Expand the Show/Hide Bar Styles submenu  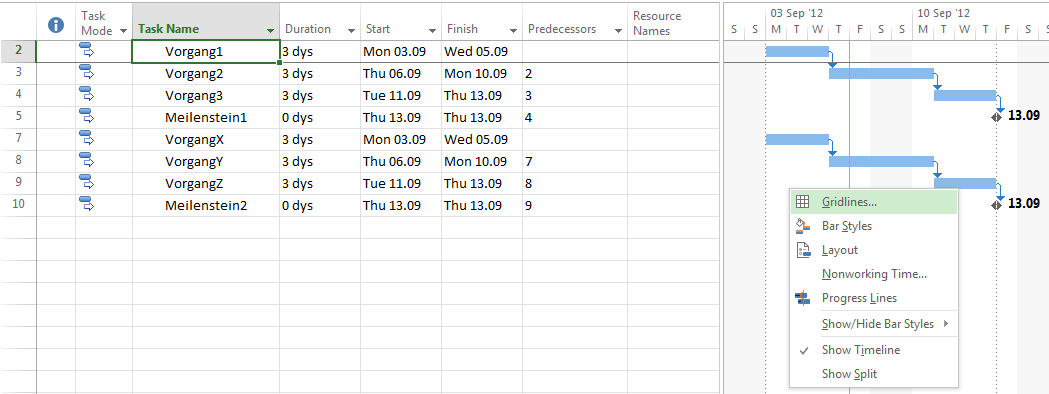(874, 324)
